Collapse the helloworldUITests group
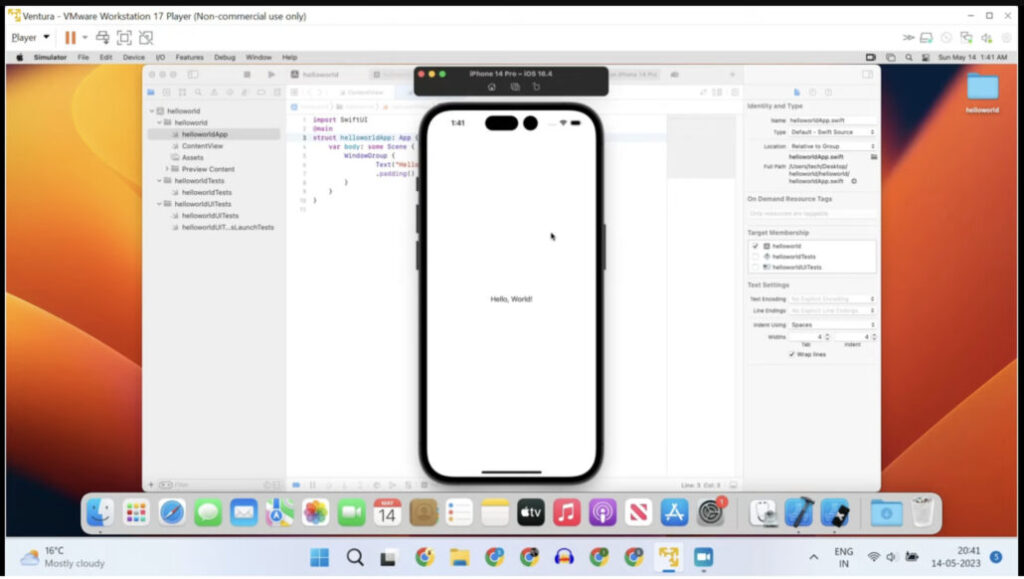Screen dimensions: 1024x579 coord(159,204)
